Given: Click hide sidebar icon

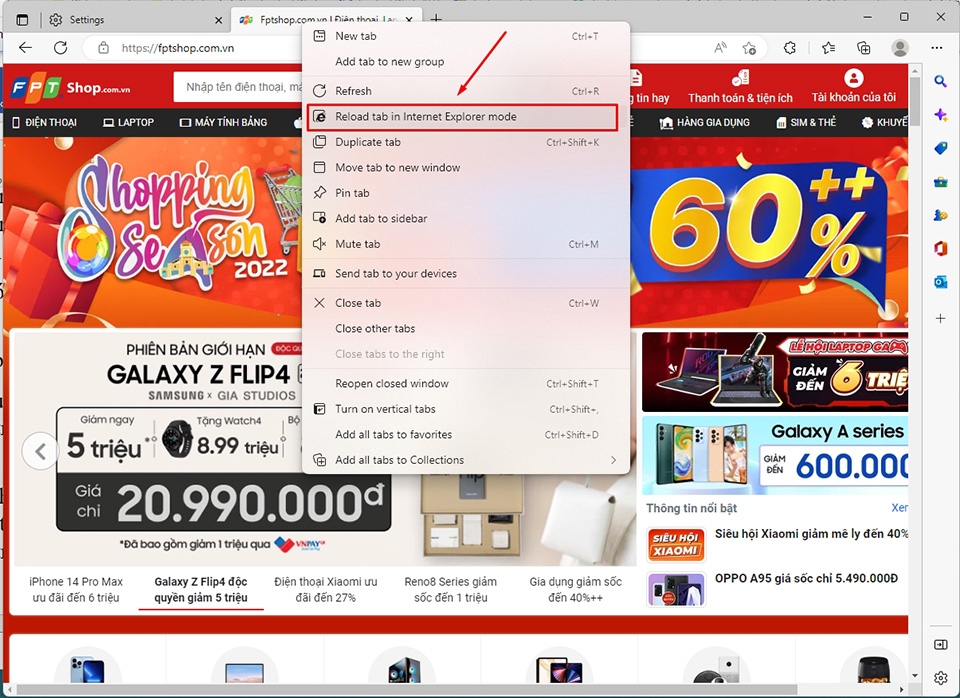Looking at the screenshot, I should click(x=940, y=645).
